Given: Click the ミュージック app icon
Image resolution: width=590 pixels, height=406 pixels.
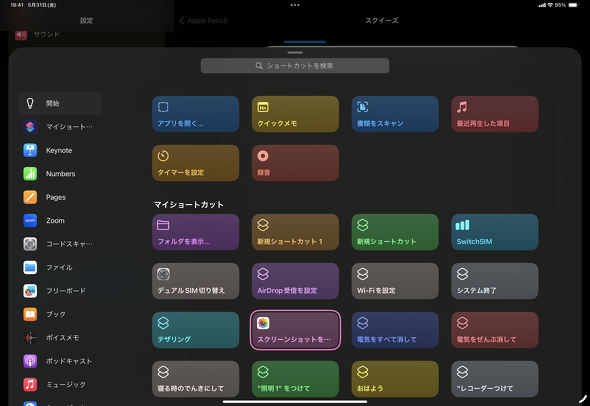Looking at the screenshot, I should [x=30, y=385].
